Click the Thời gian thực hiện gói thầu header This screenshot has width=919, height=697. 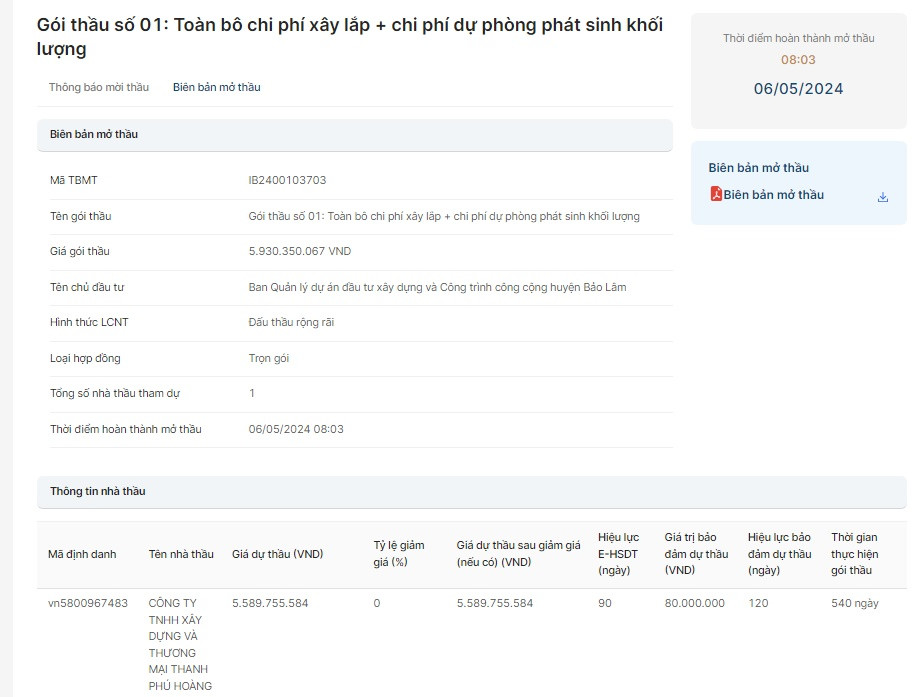click(x=855, y=553)
